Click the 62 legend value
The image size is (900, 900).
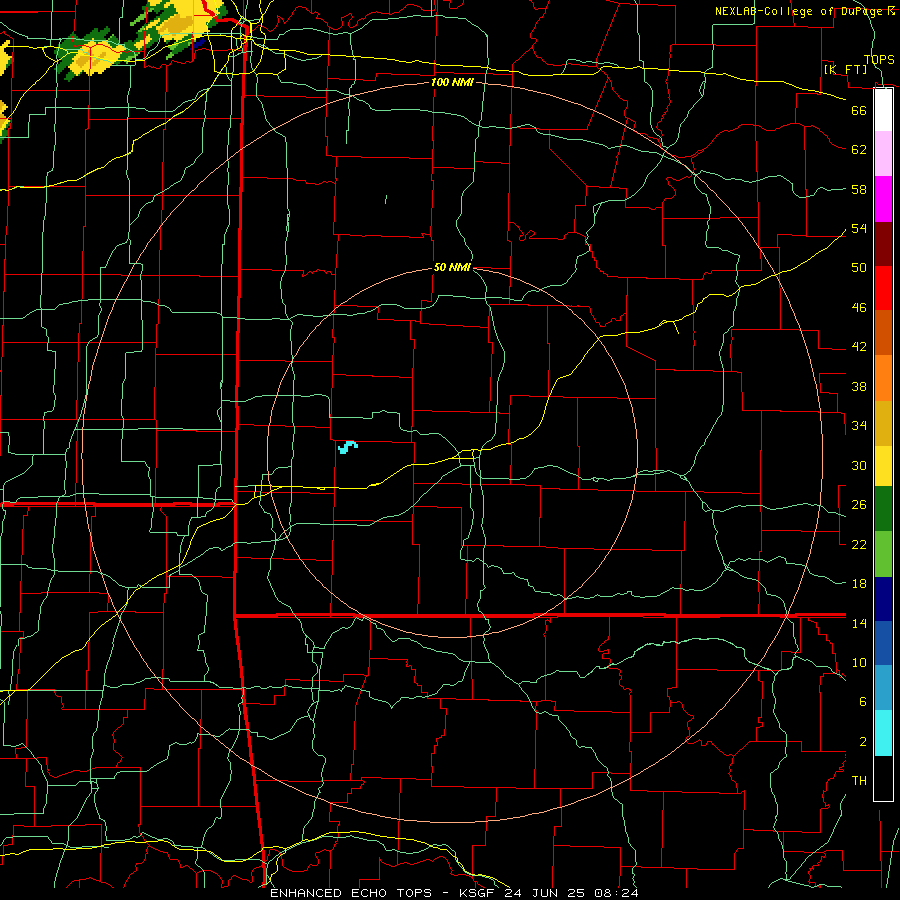pos(859,150)
